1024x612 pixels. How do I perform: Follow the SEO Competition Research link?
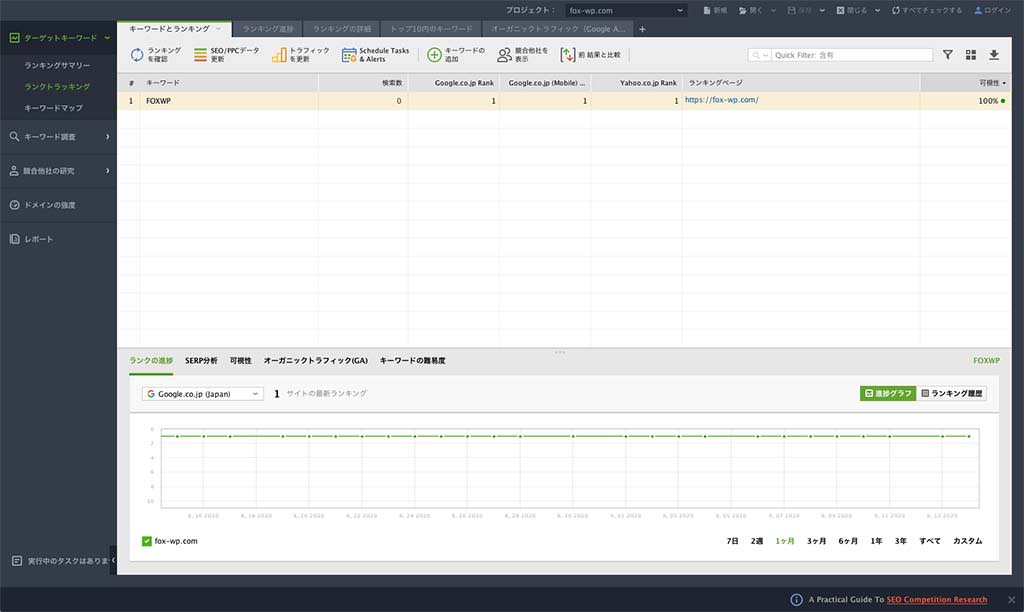click(x=936, y=600)
